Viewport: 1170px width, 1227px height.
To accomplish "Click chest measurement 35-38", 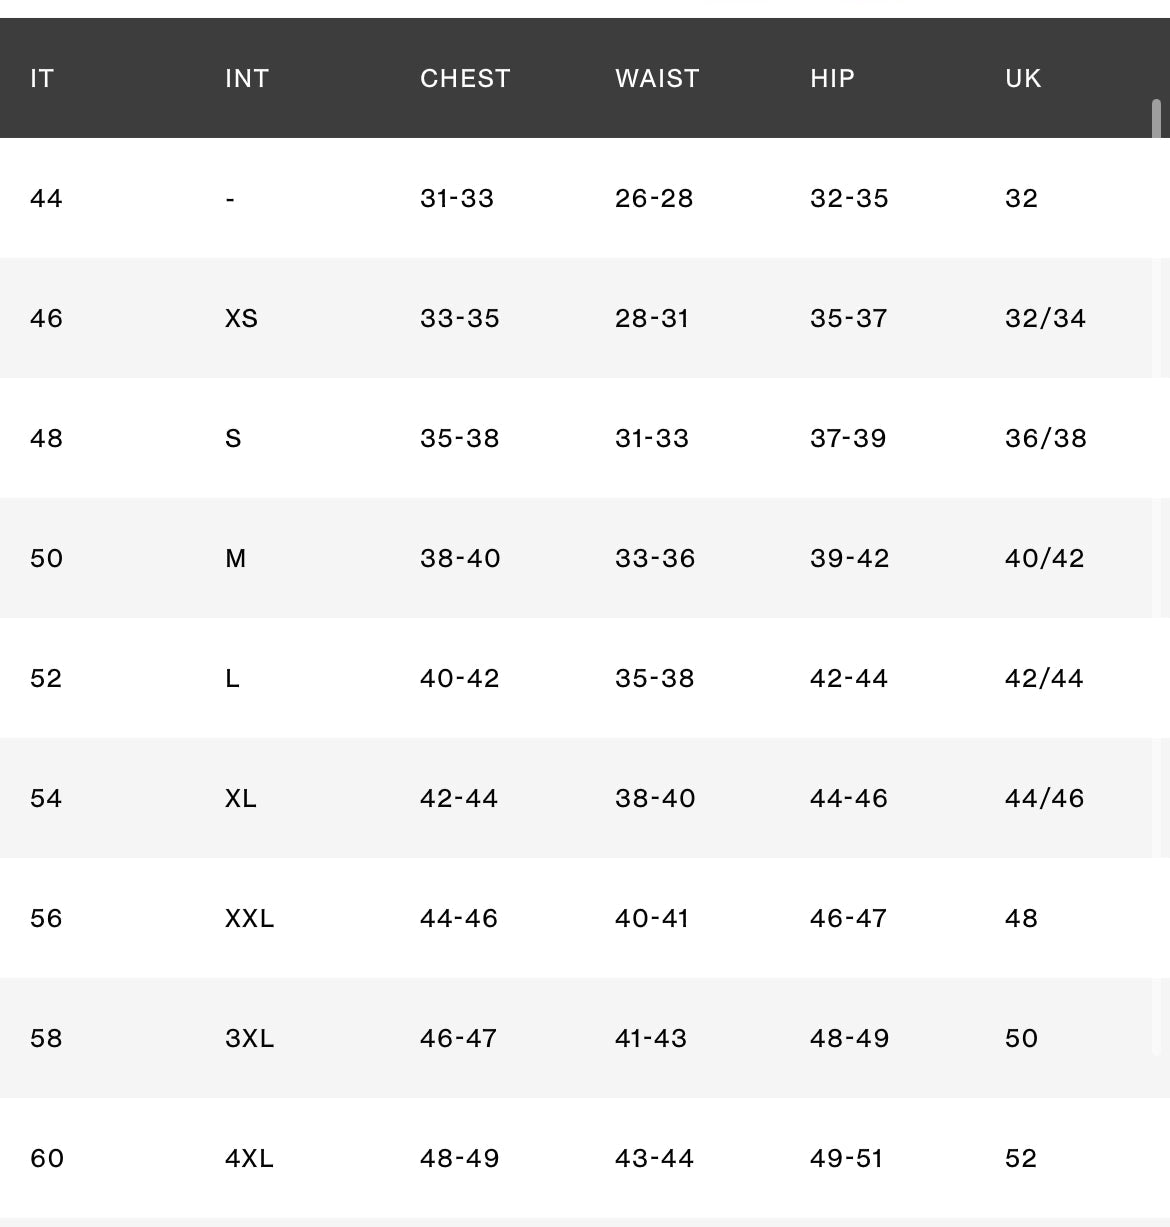I will pyautogui.click(x=459, y=438).
